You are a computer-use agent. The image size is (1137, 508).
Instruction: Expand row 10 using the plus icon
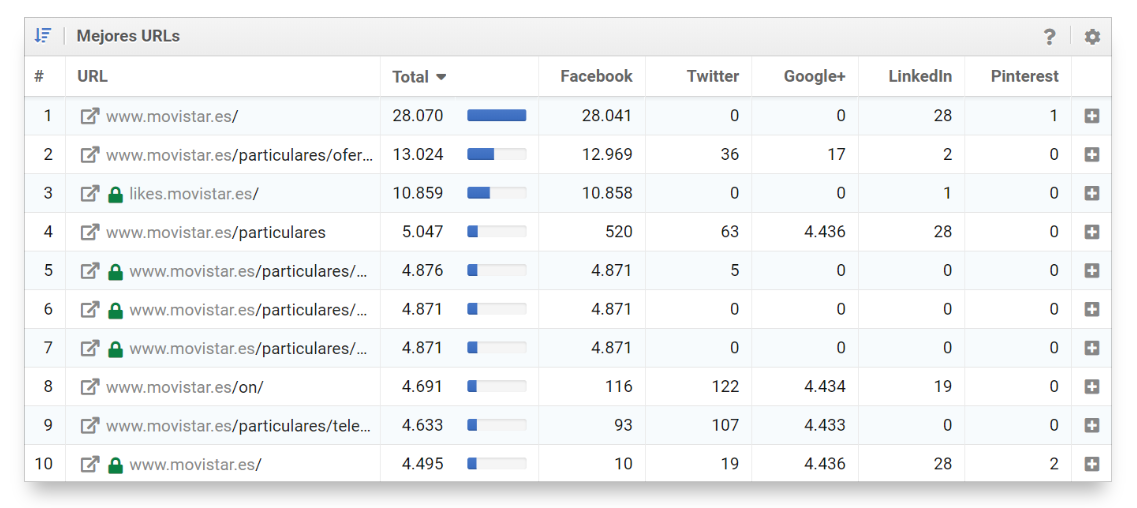coord(1091,465)
